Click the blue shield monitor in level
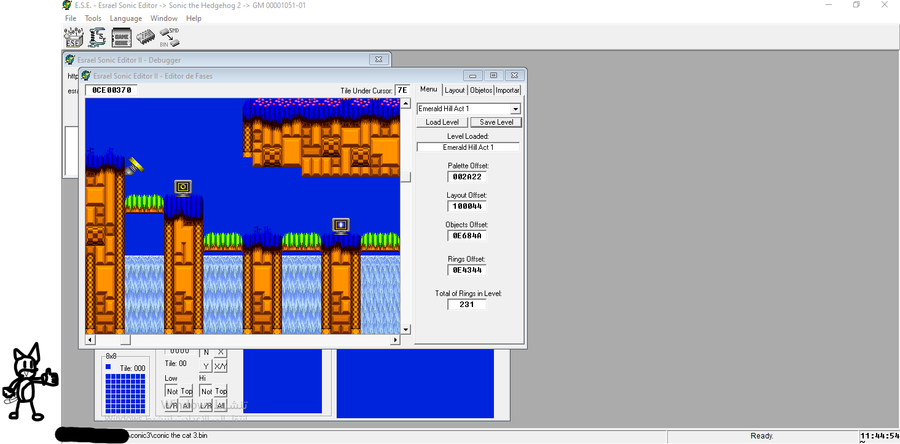The image size is (900, 444). coord(341,226)
